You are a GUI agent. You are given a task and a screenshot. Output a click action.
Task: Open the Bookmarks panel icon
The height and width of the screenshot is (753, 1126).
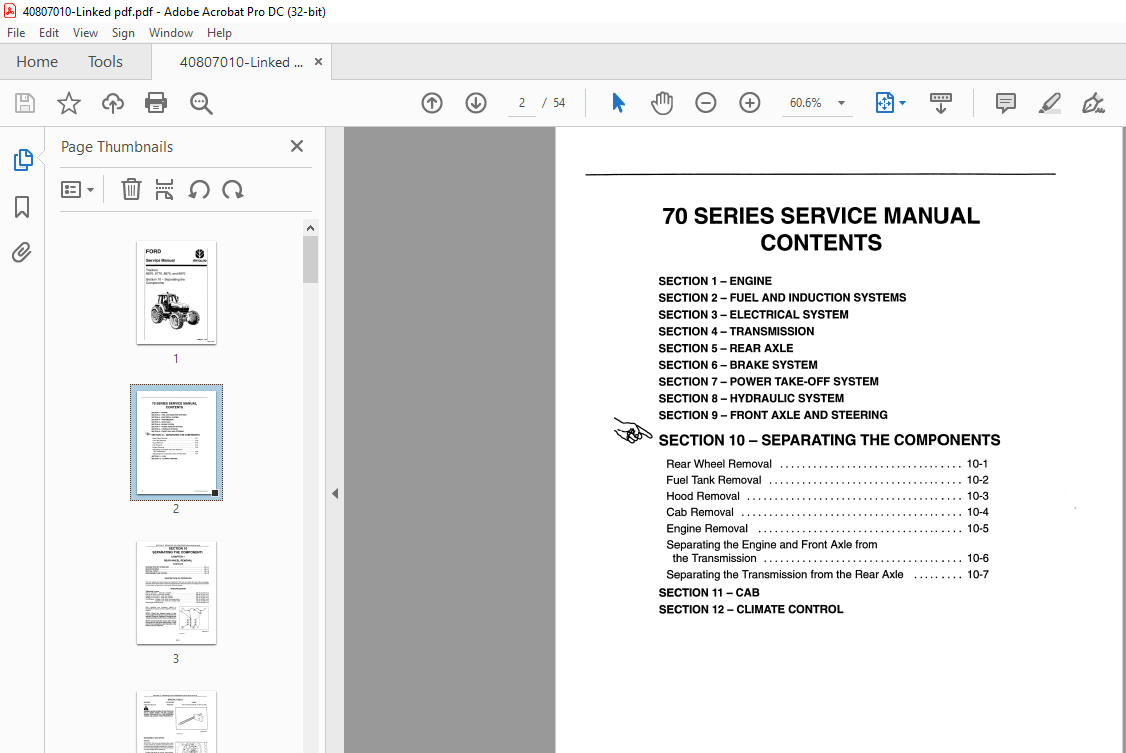coord(22,207)
